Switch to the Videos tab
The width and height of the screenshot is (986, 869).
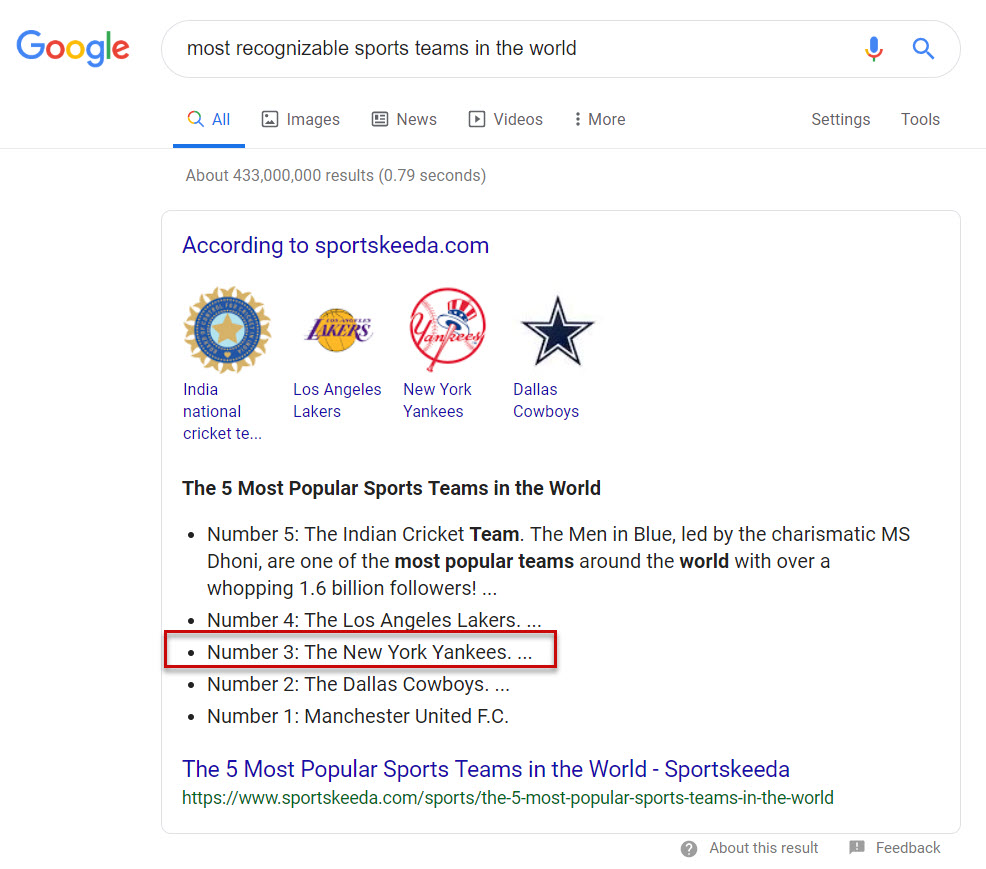(505, 119)
